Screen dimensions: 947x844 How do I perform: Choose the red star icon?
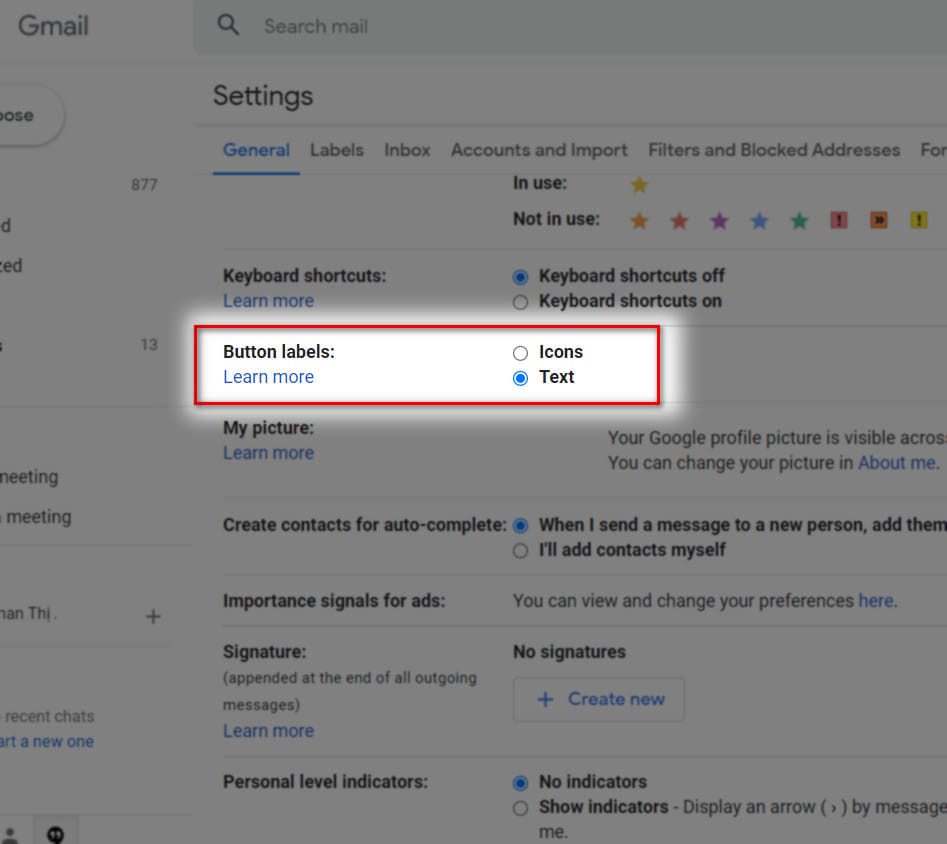pyautogui.click(x=679, y=221)
